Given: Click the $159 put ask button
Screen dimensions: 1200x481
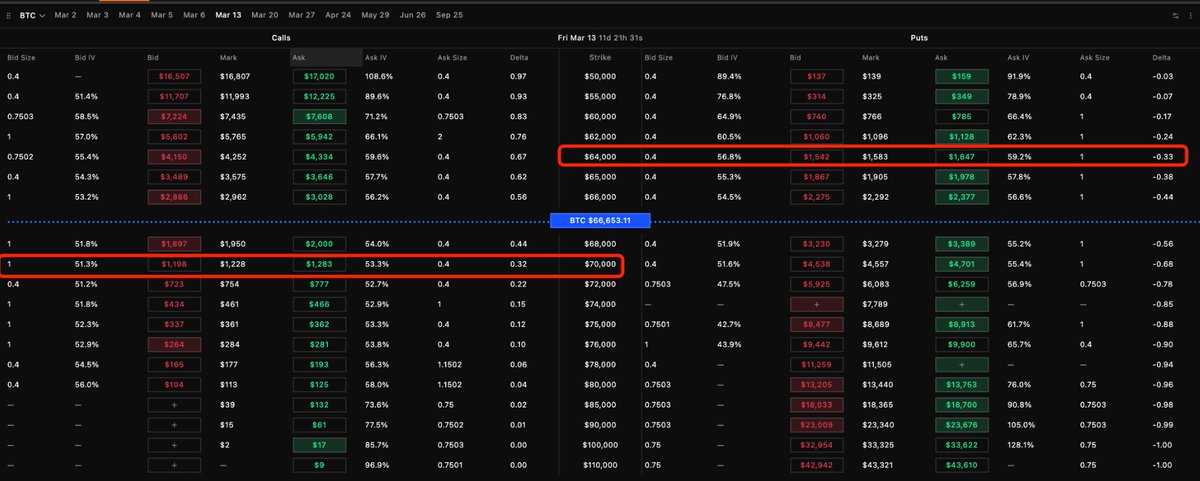Looking at the screenshot, I should tap(962, 76).
